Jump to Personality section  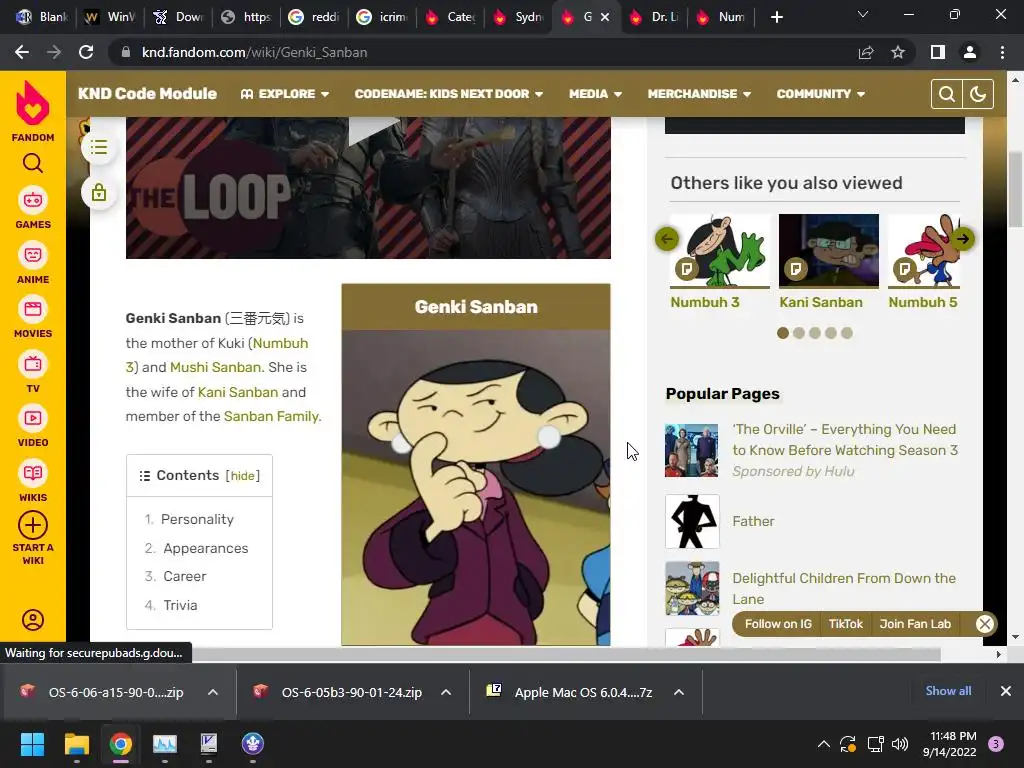[197, 519]
